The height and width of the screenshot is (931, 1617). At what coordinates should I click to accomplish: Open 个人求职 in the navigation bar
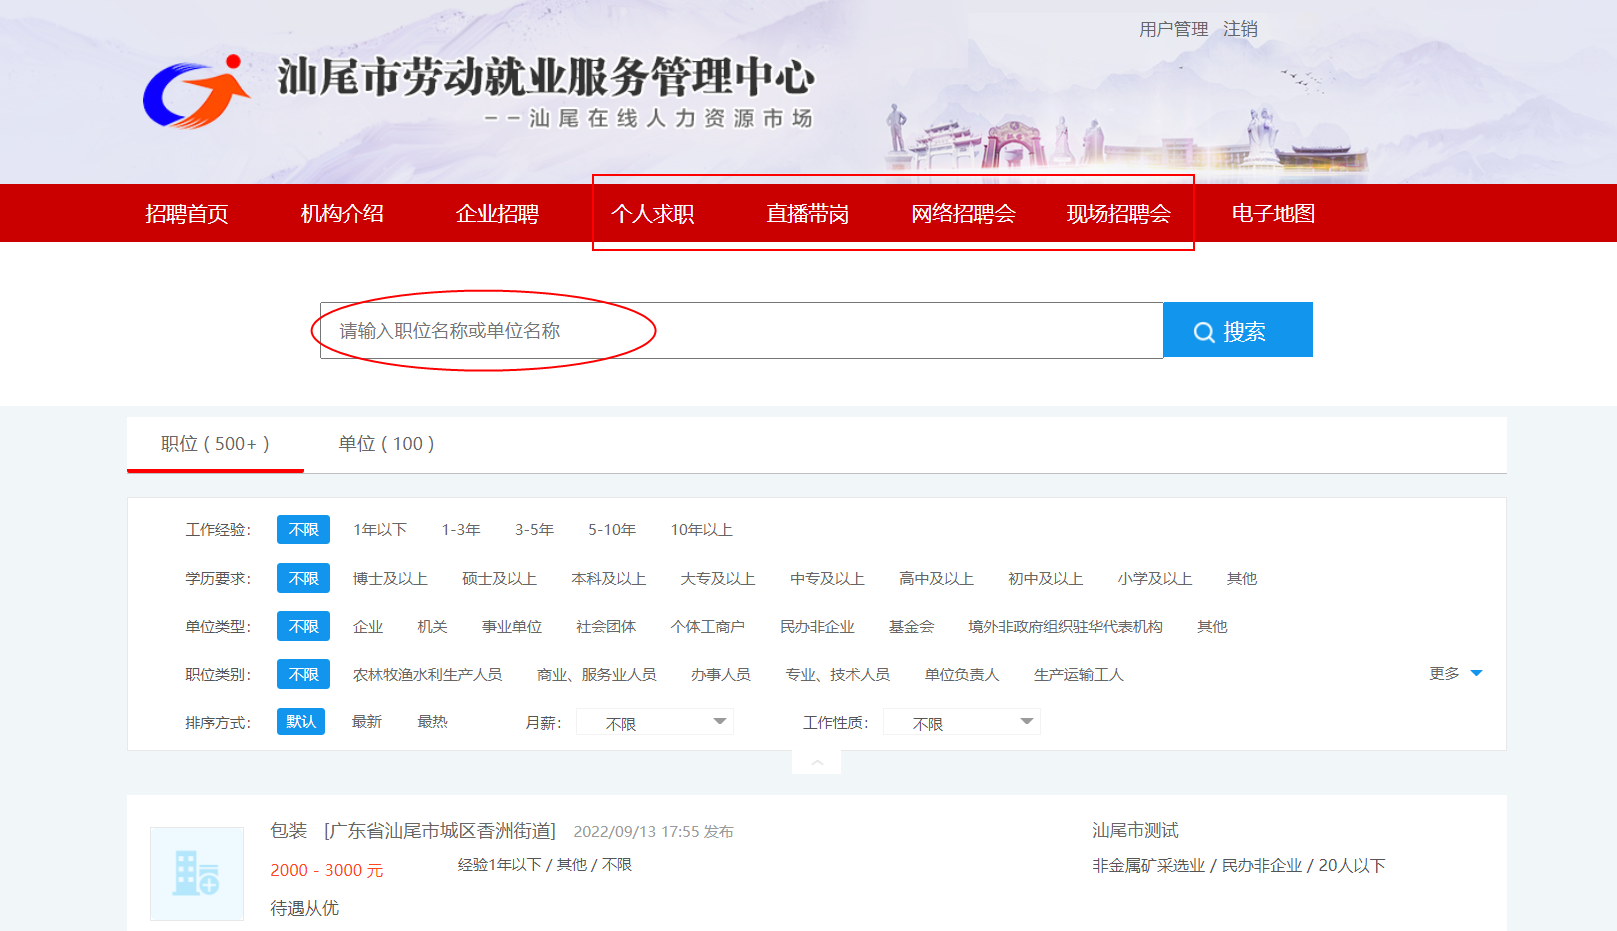click(x=652, y=214)
